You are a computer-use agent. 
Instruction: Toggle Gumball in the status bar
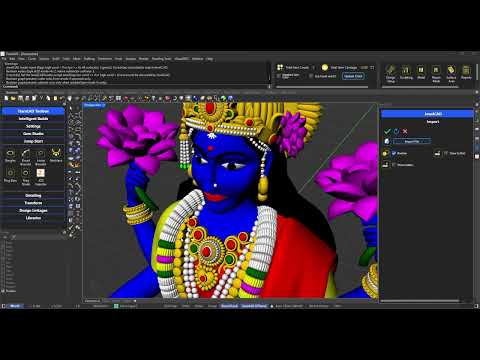pyautogui.click(x=254, y=306)
